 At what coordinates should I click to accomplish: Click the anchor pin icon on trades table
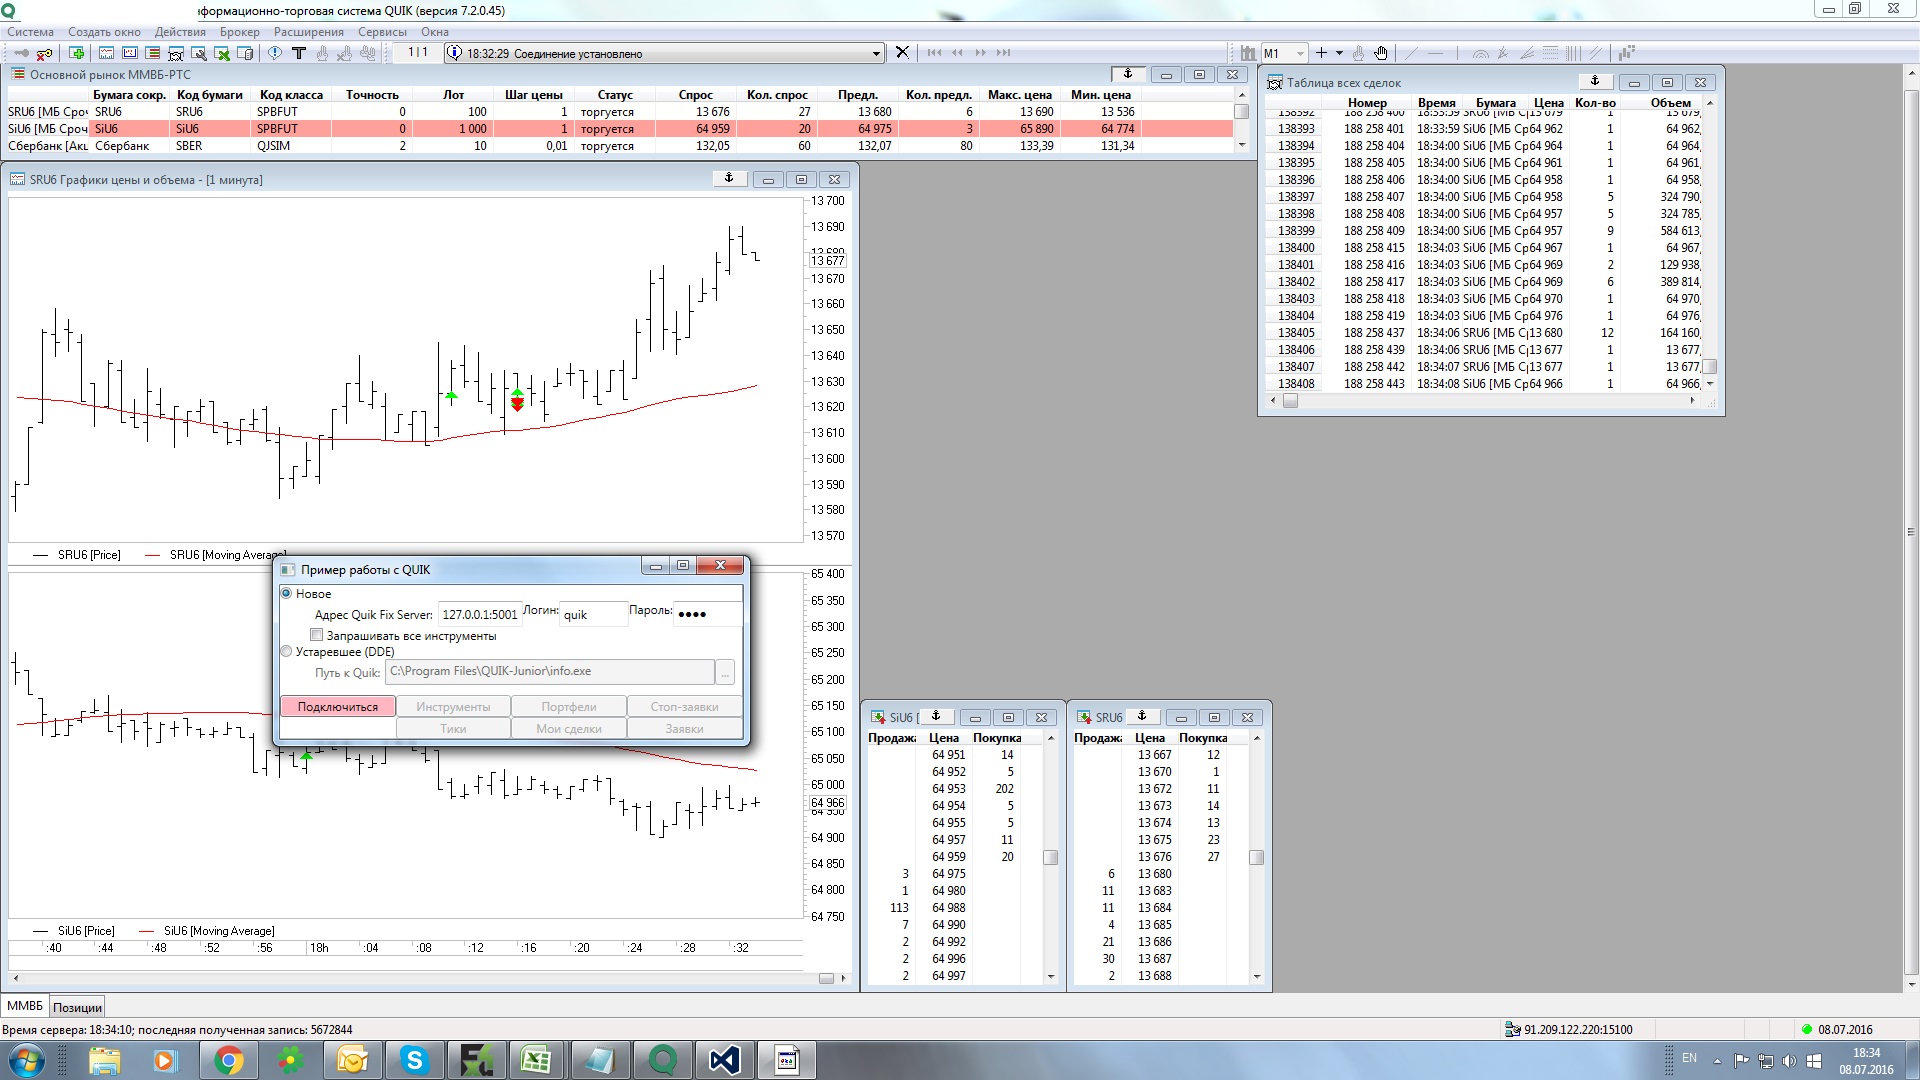[1595, 82]
